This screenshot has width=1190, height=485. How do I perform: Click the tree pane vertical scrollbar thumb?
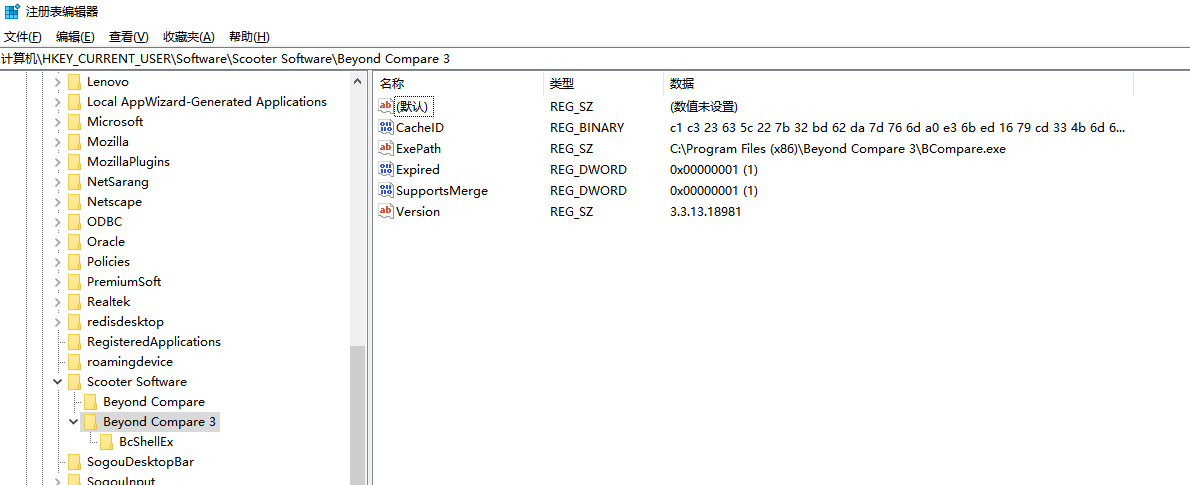[x=357, y=416]
